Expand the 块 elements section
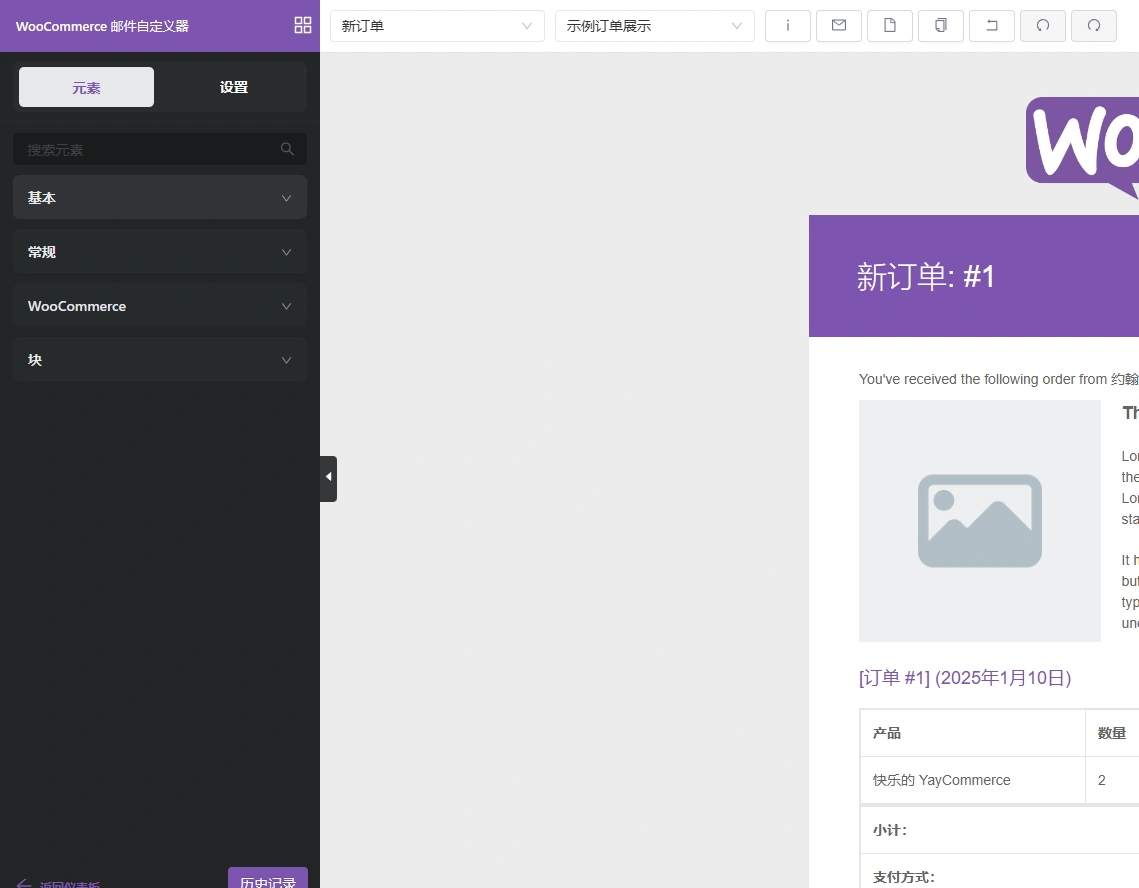 coord(160,359)
